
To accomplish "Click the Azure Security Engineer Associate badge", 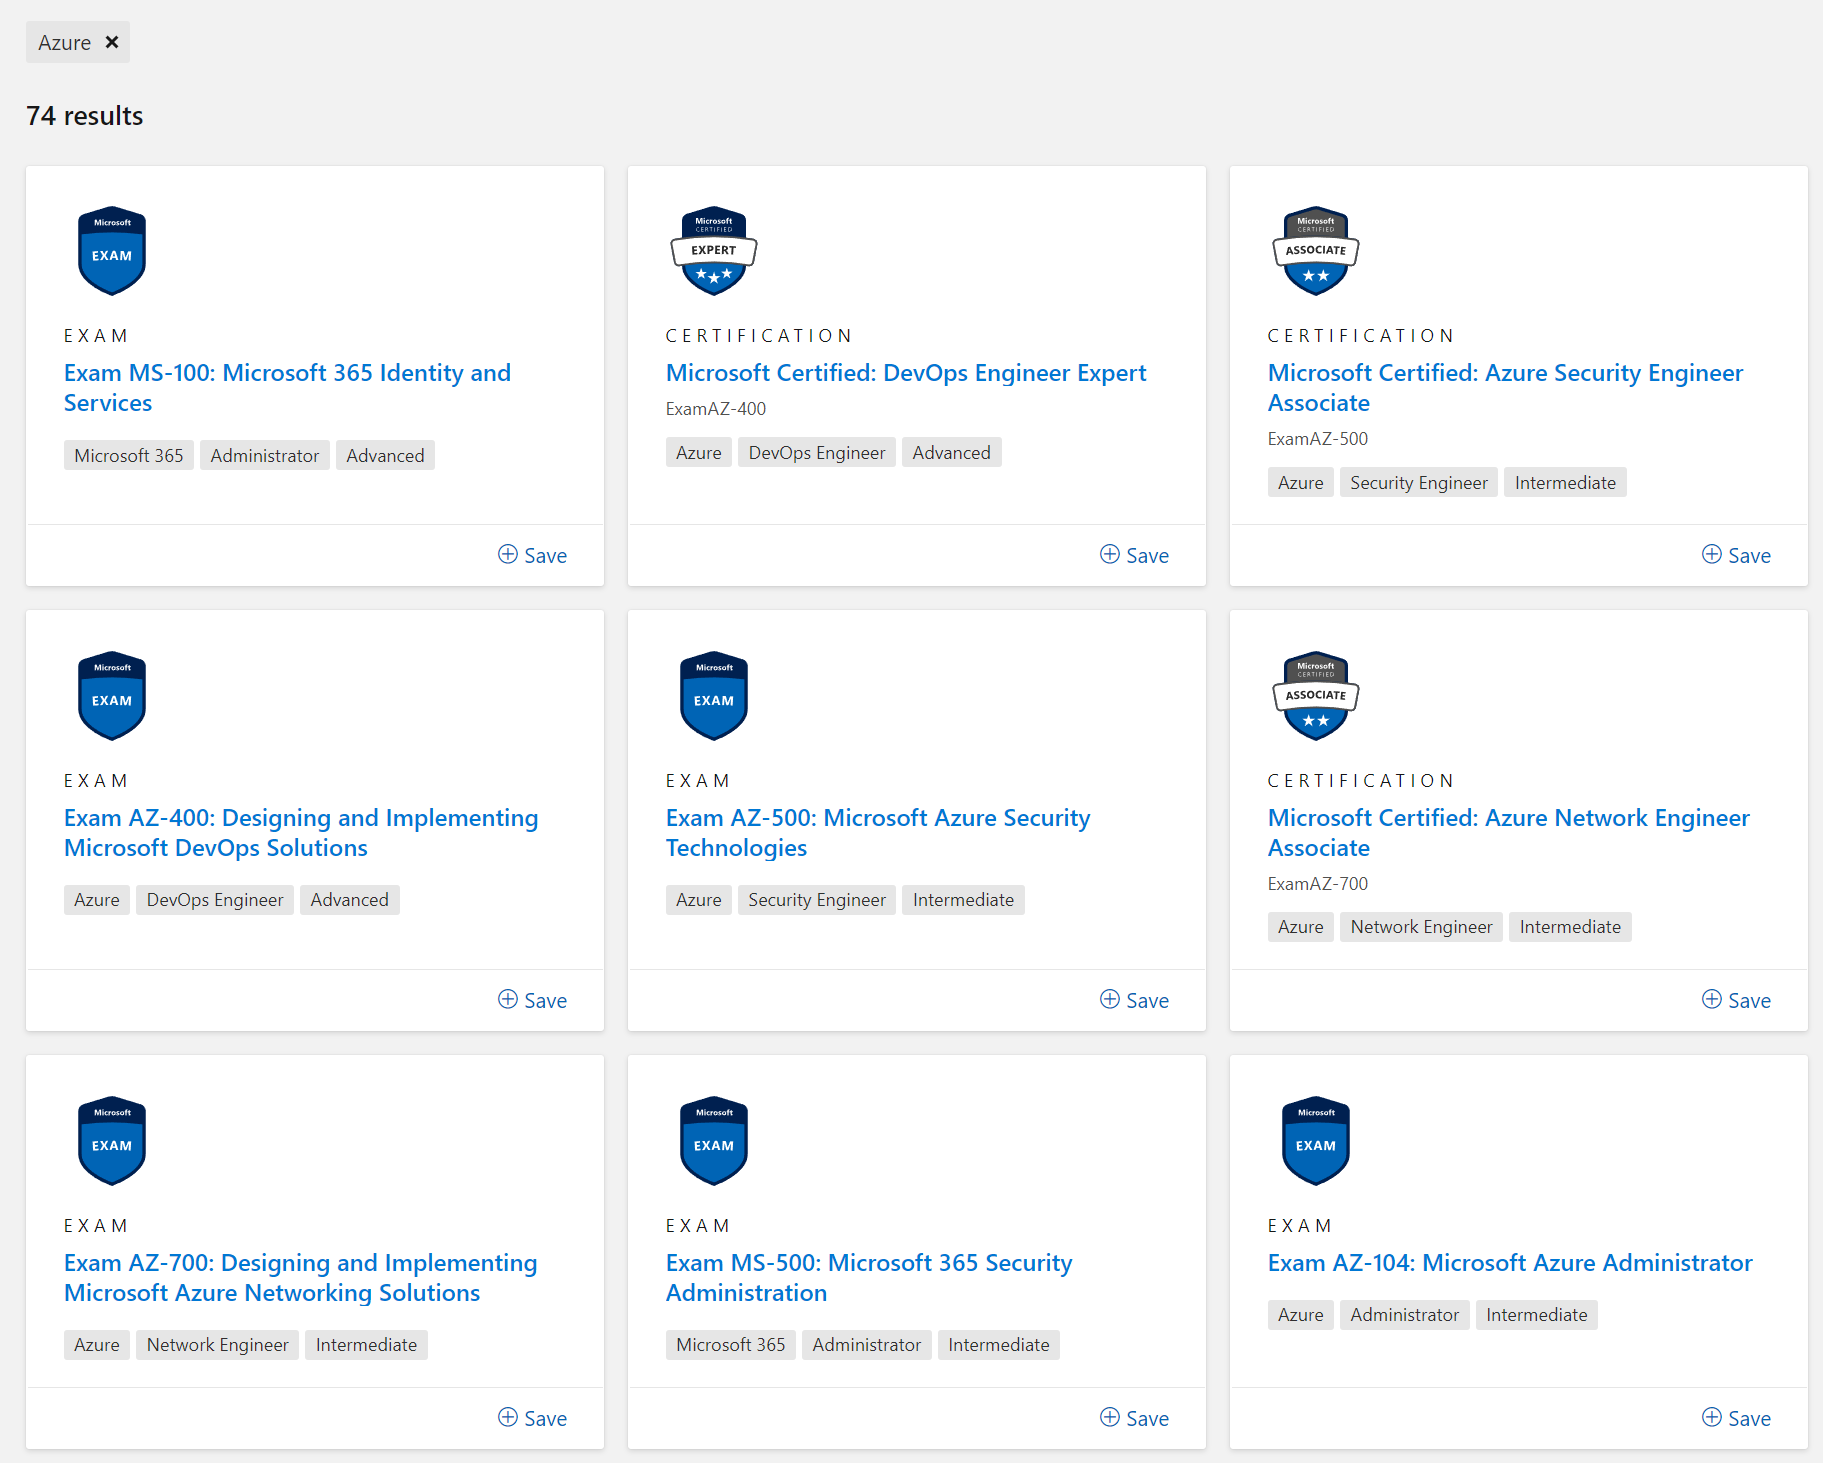I will tap(1316, 251).
